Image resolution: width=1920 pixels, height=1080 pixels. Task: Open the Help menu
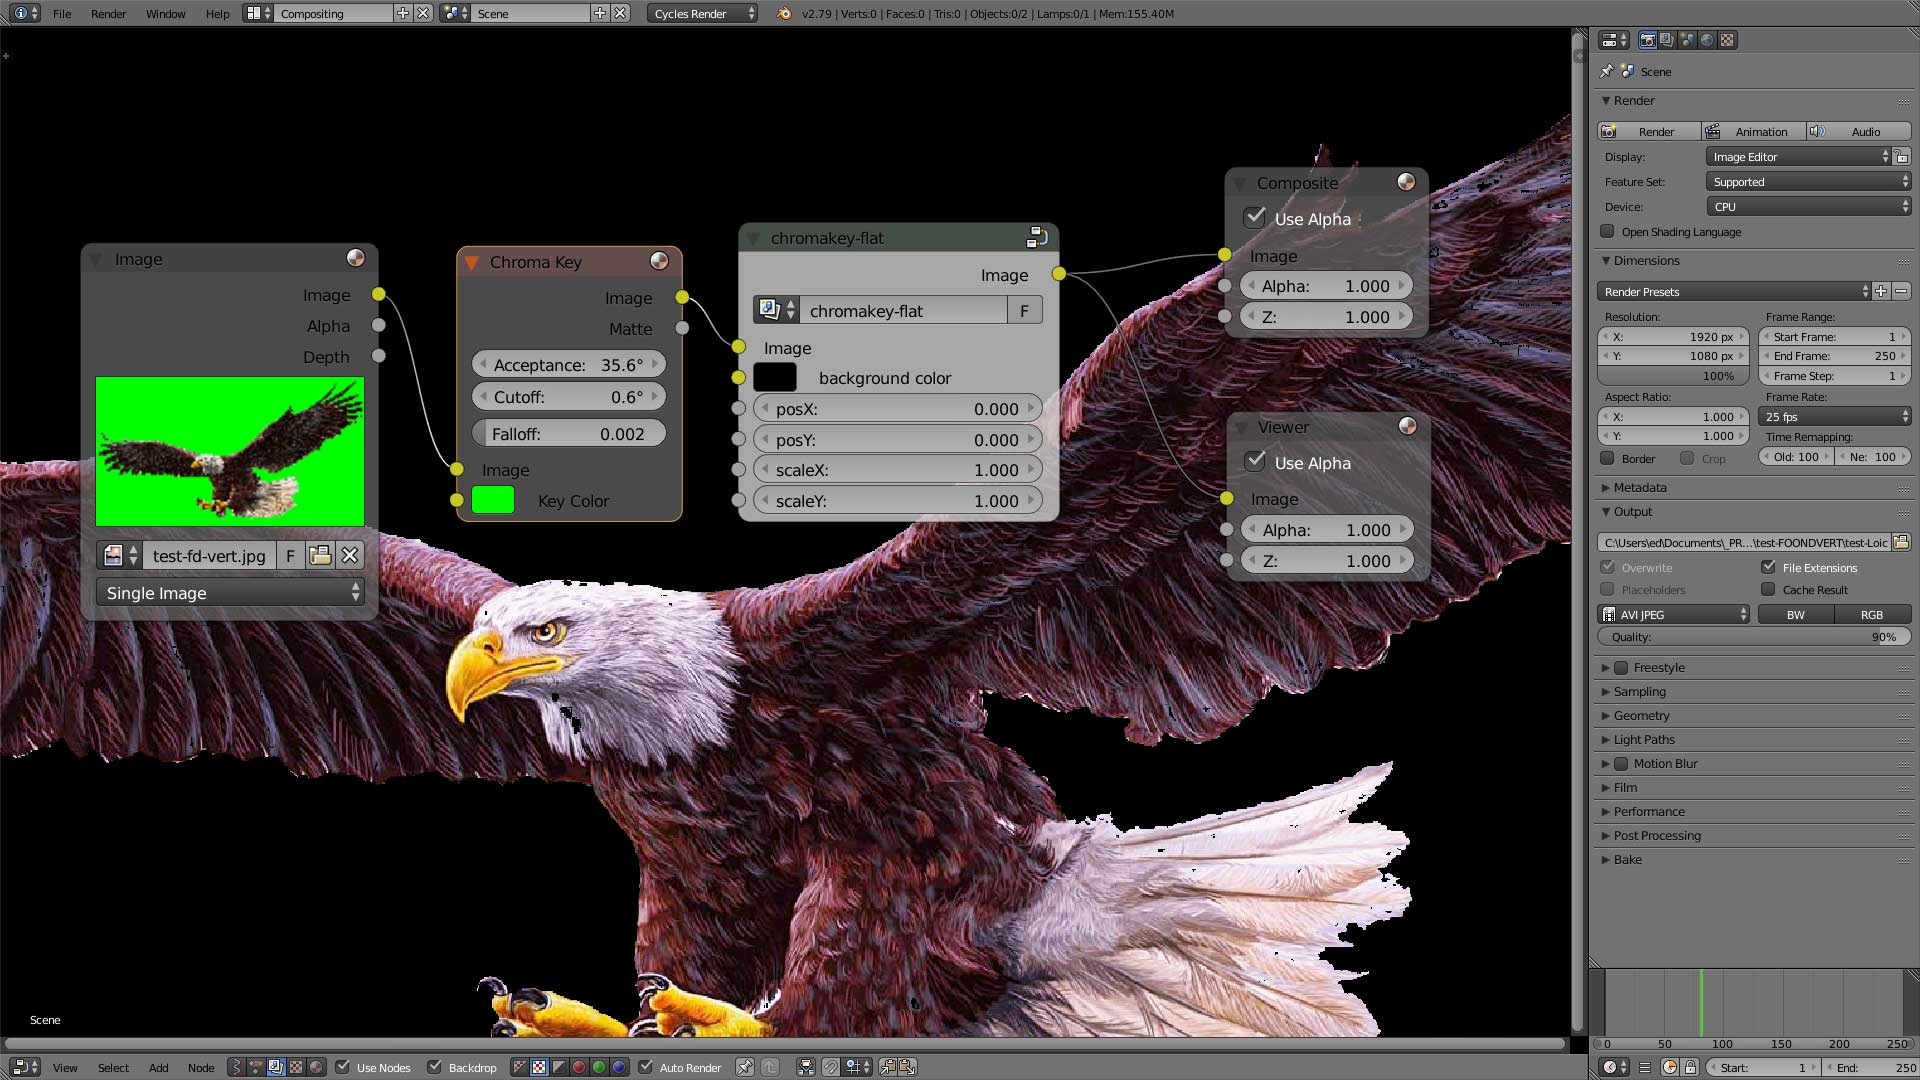pos(217,13)
